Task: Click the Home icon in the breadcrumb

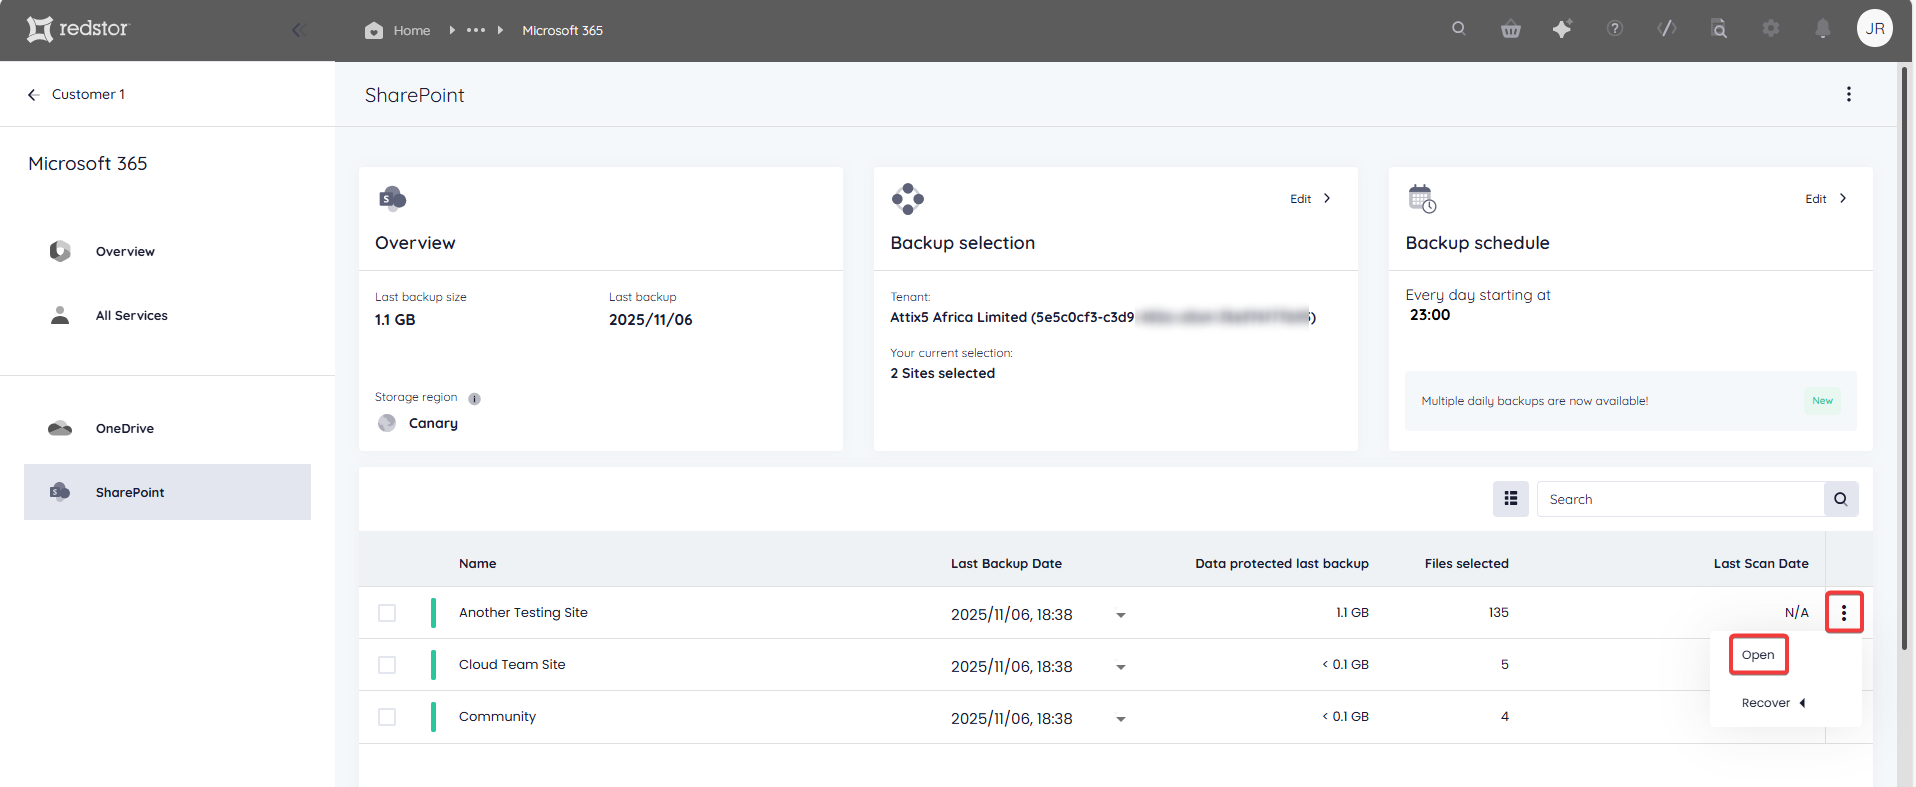Action: tap(374, 30)
